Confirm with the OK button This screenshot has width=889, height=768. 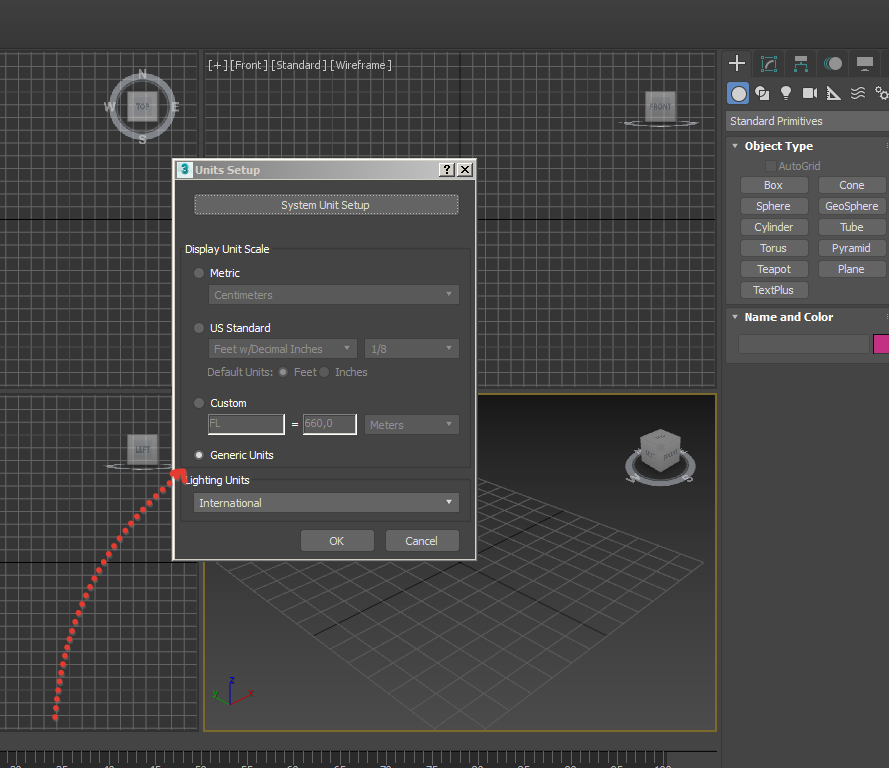coord(337,541)
